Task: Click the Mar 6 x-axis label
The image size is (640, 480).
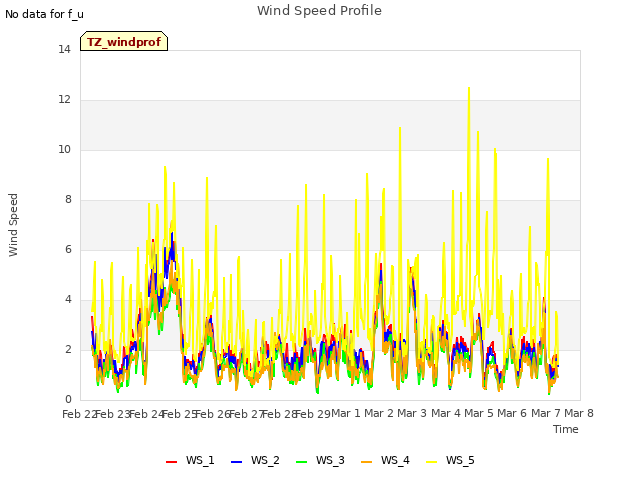Action: (x=512, y=413)
